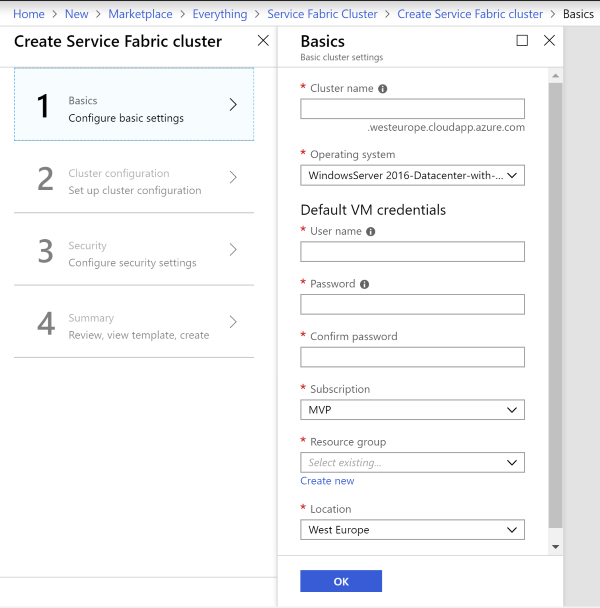Viewport: 600px width, 608px height.
Task: Expand the Subscription dropdown showing MVP
Action: pyautogui.click(x=412, y=410)
